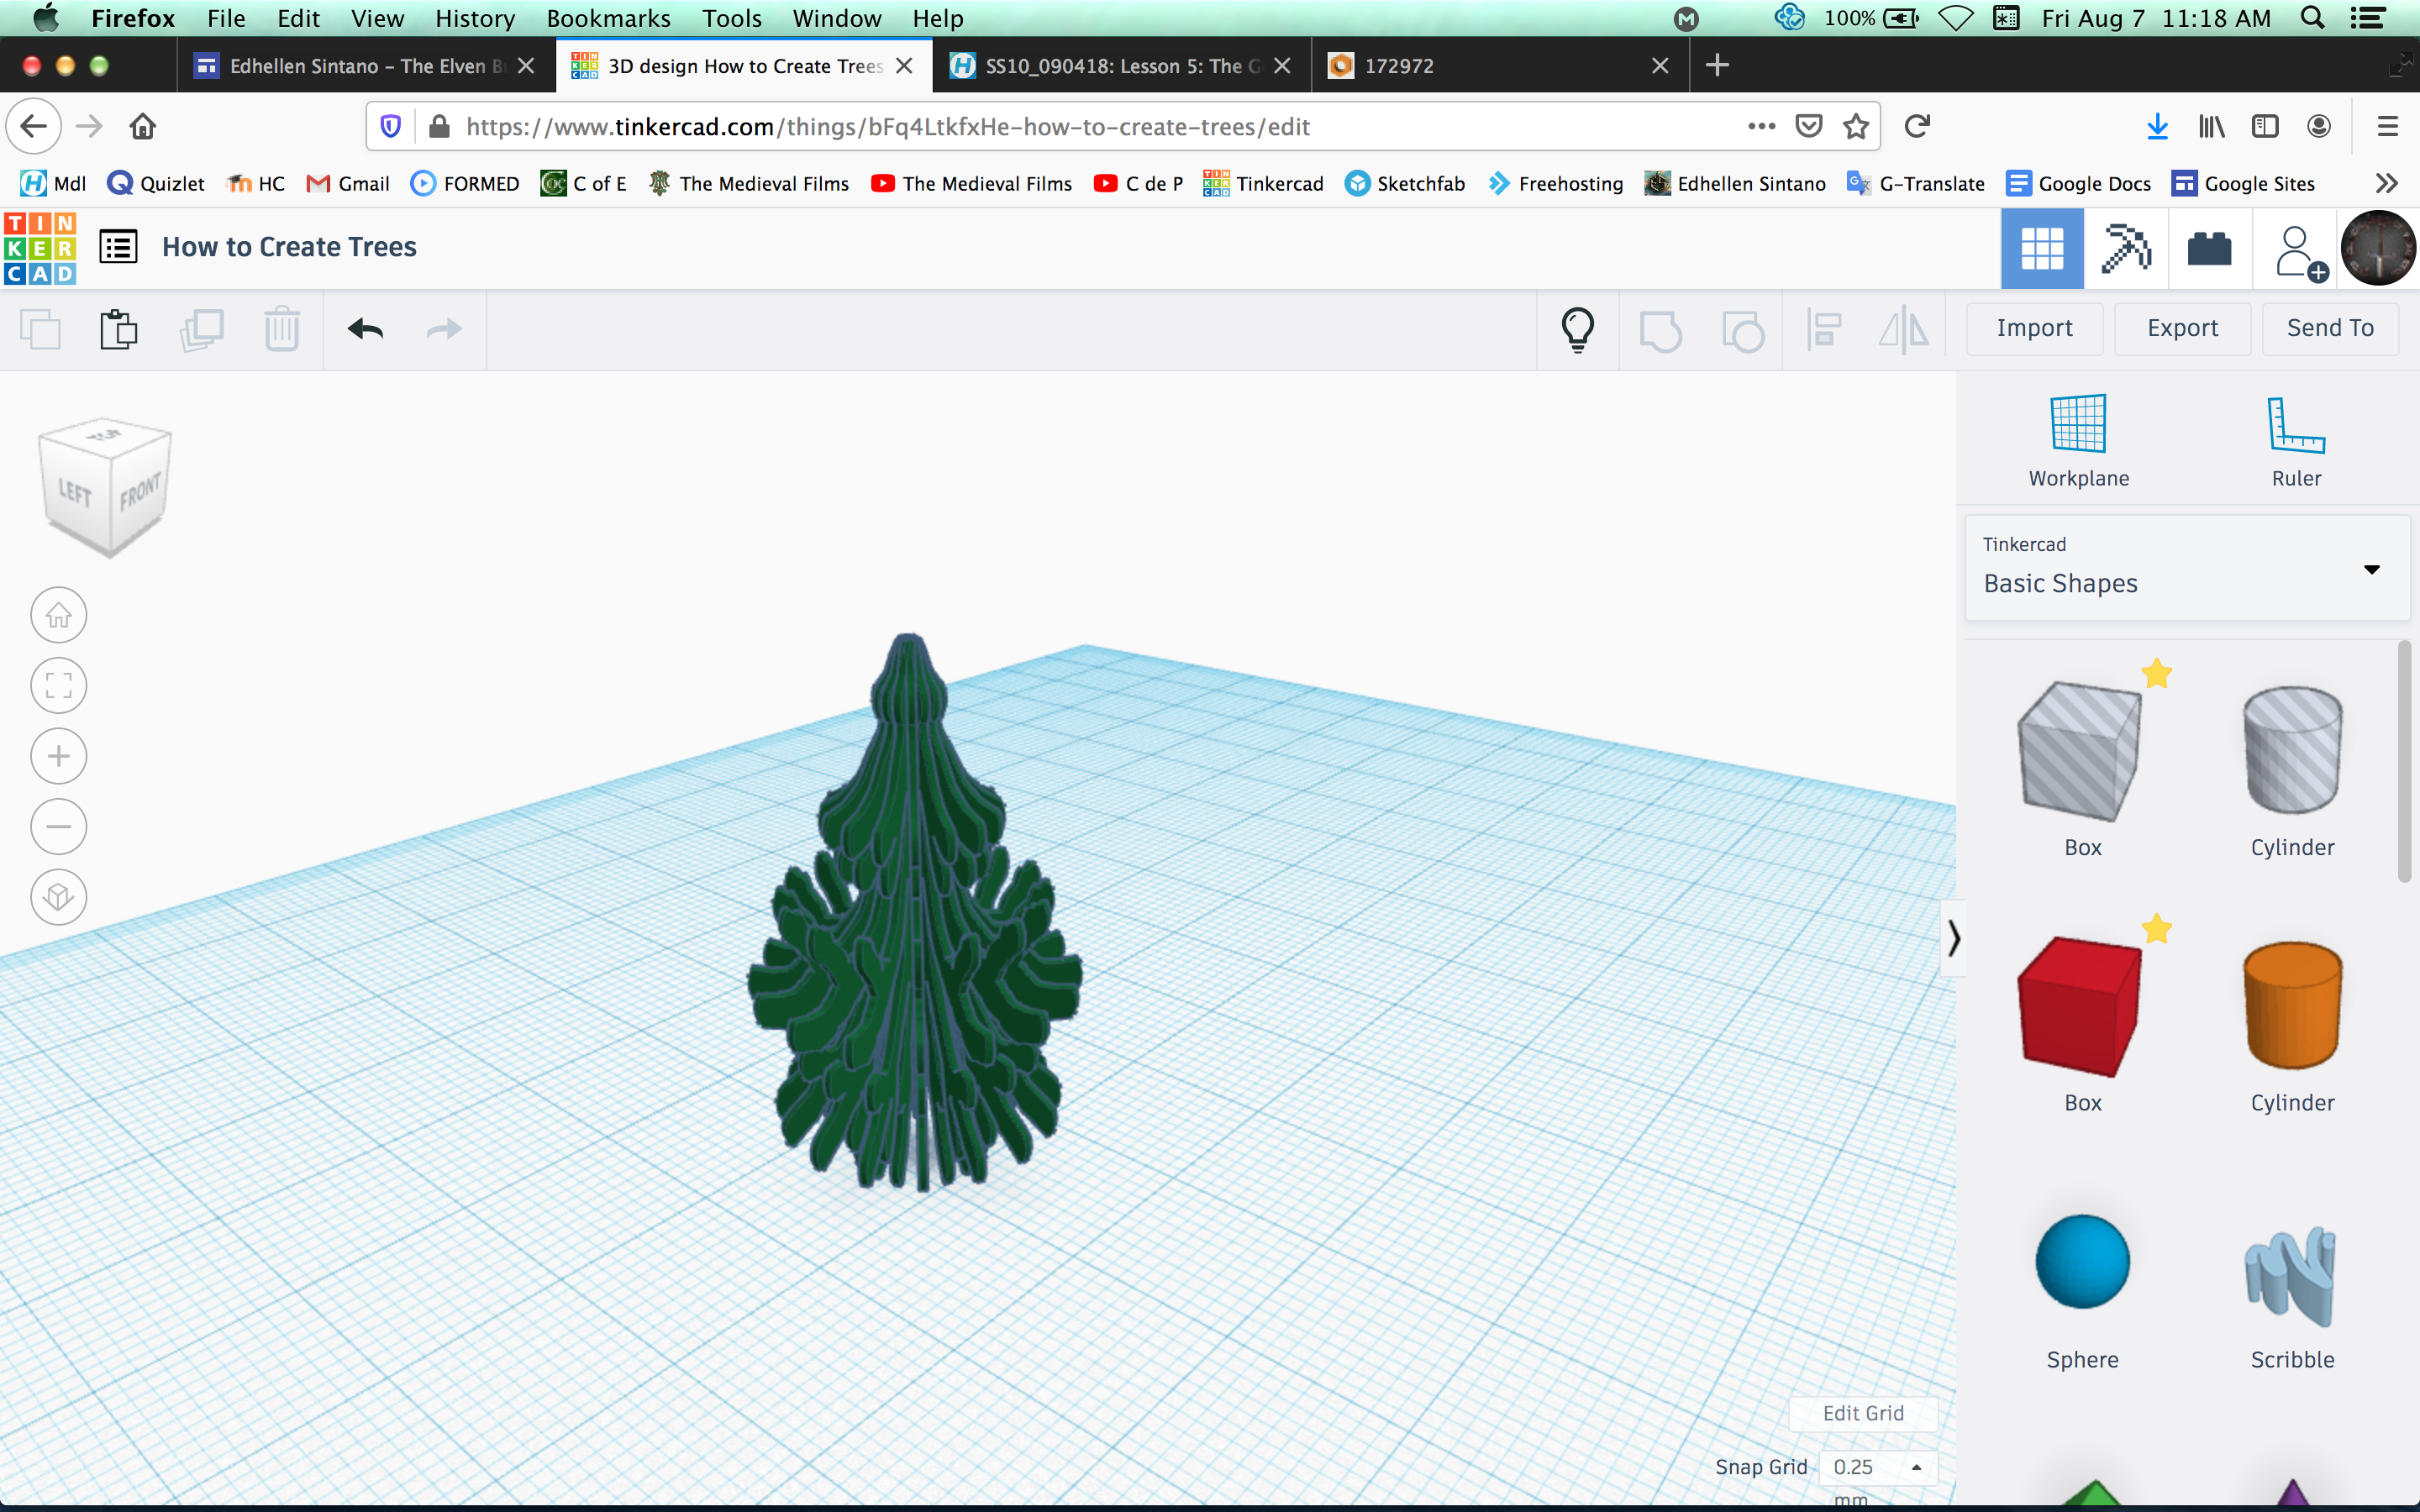The height and width of the screenshot is (1512, 2420).
Task: Click the Paste clipboard icon
Action: pyautogui.click(x=118, y=329)
